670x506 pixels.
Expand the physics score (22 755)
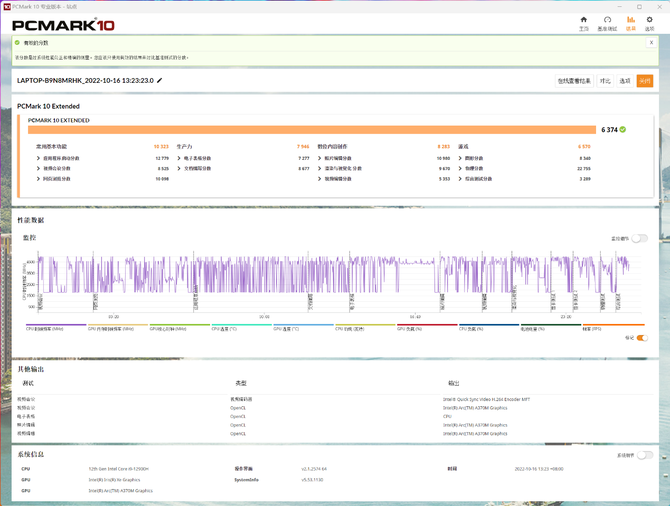point(460,168)
